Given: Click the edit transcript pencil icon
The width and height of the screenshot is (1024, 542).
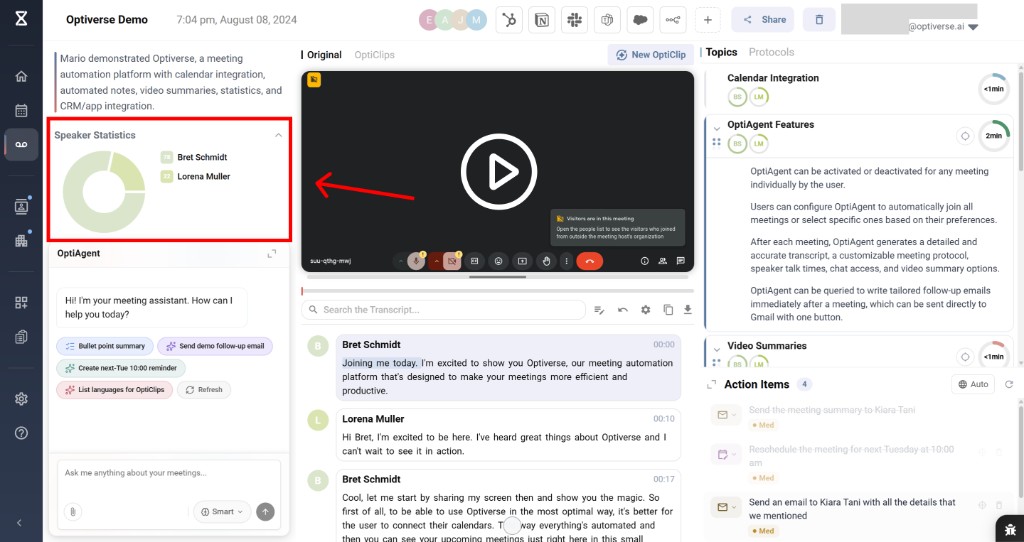Looking at the screenshot, I should coord(599,310).
